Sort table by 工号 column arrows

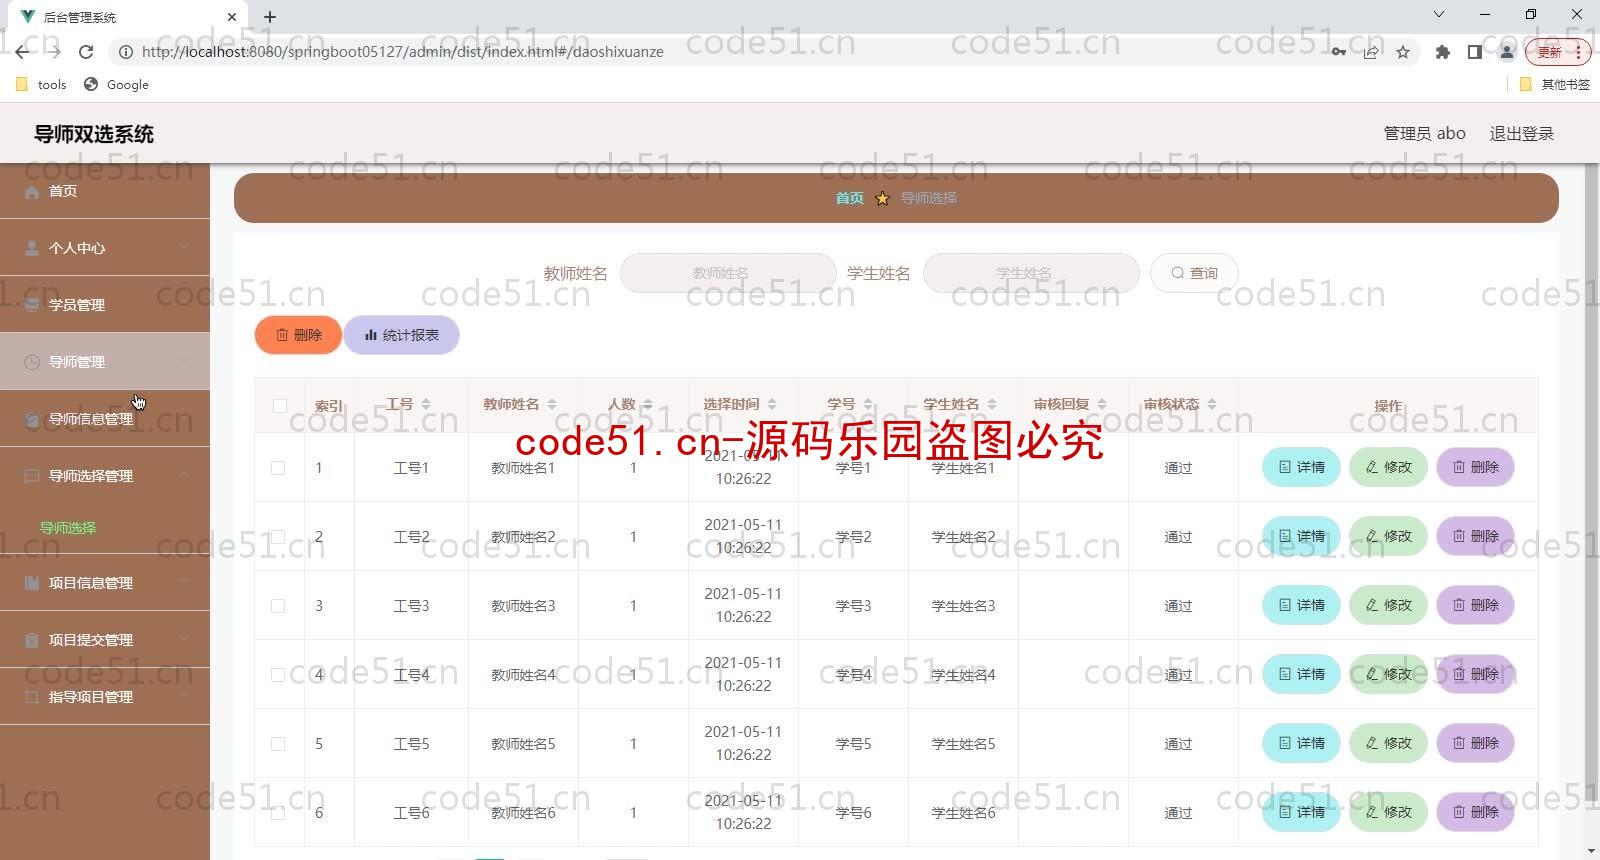426,404
